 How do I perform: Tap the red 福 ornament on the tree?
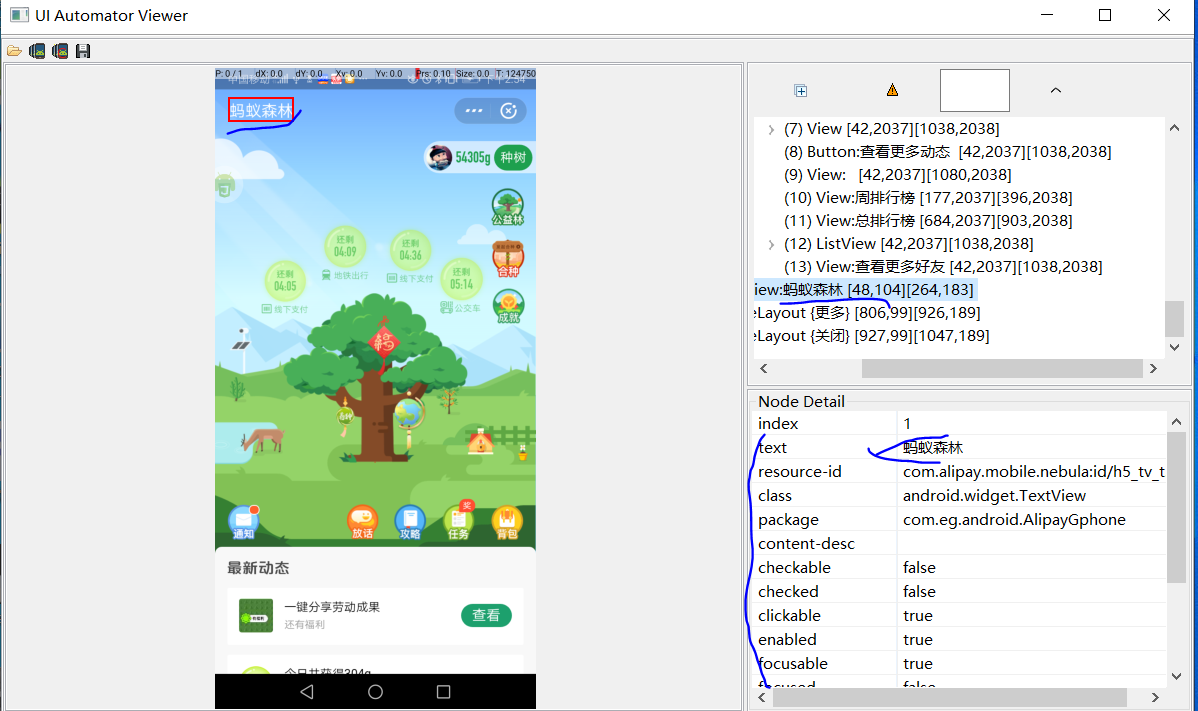pos(384,342)
